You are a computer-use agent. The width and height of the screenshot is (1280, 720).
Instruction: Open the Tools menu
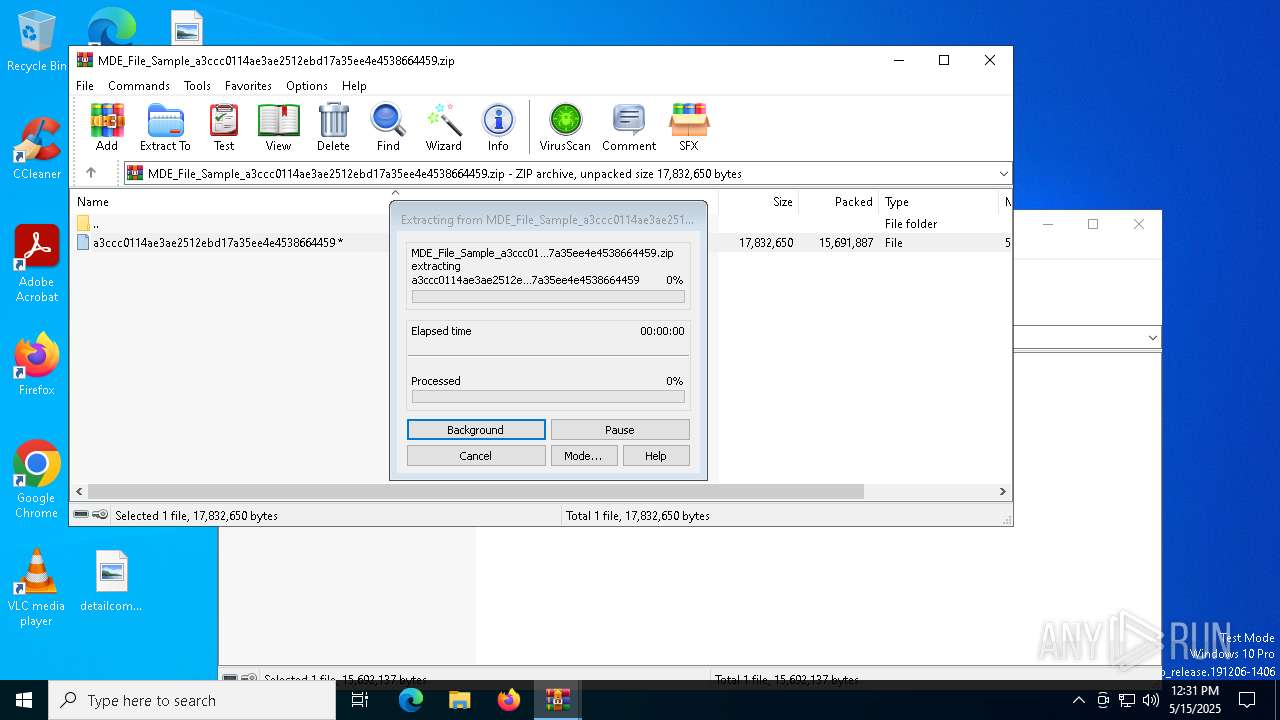point(197,86)
